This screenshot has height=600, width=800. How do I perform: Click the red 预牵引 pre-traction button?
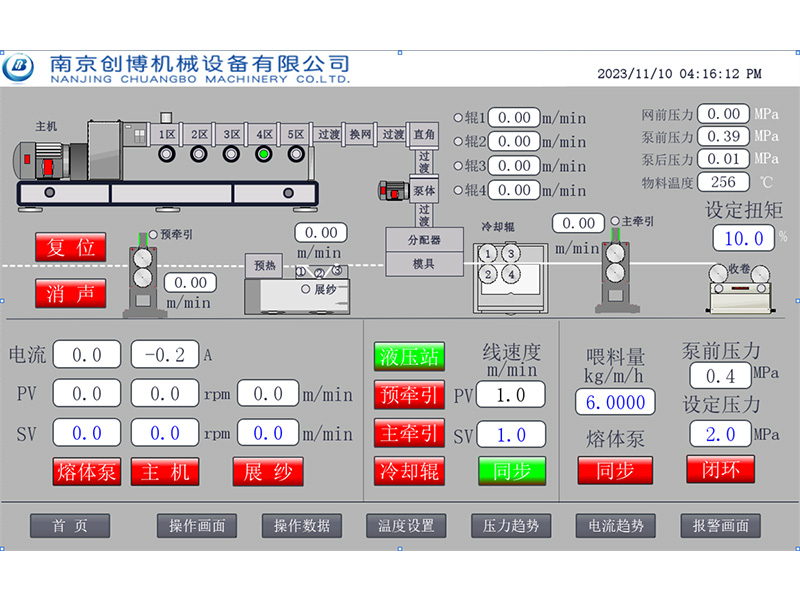pyautogui.click(x=409, y=395)
